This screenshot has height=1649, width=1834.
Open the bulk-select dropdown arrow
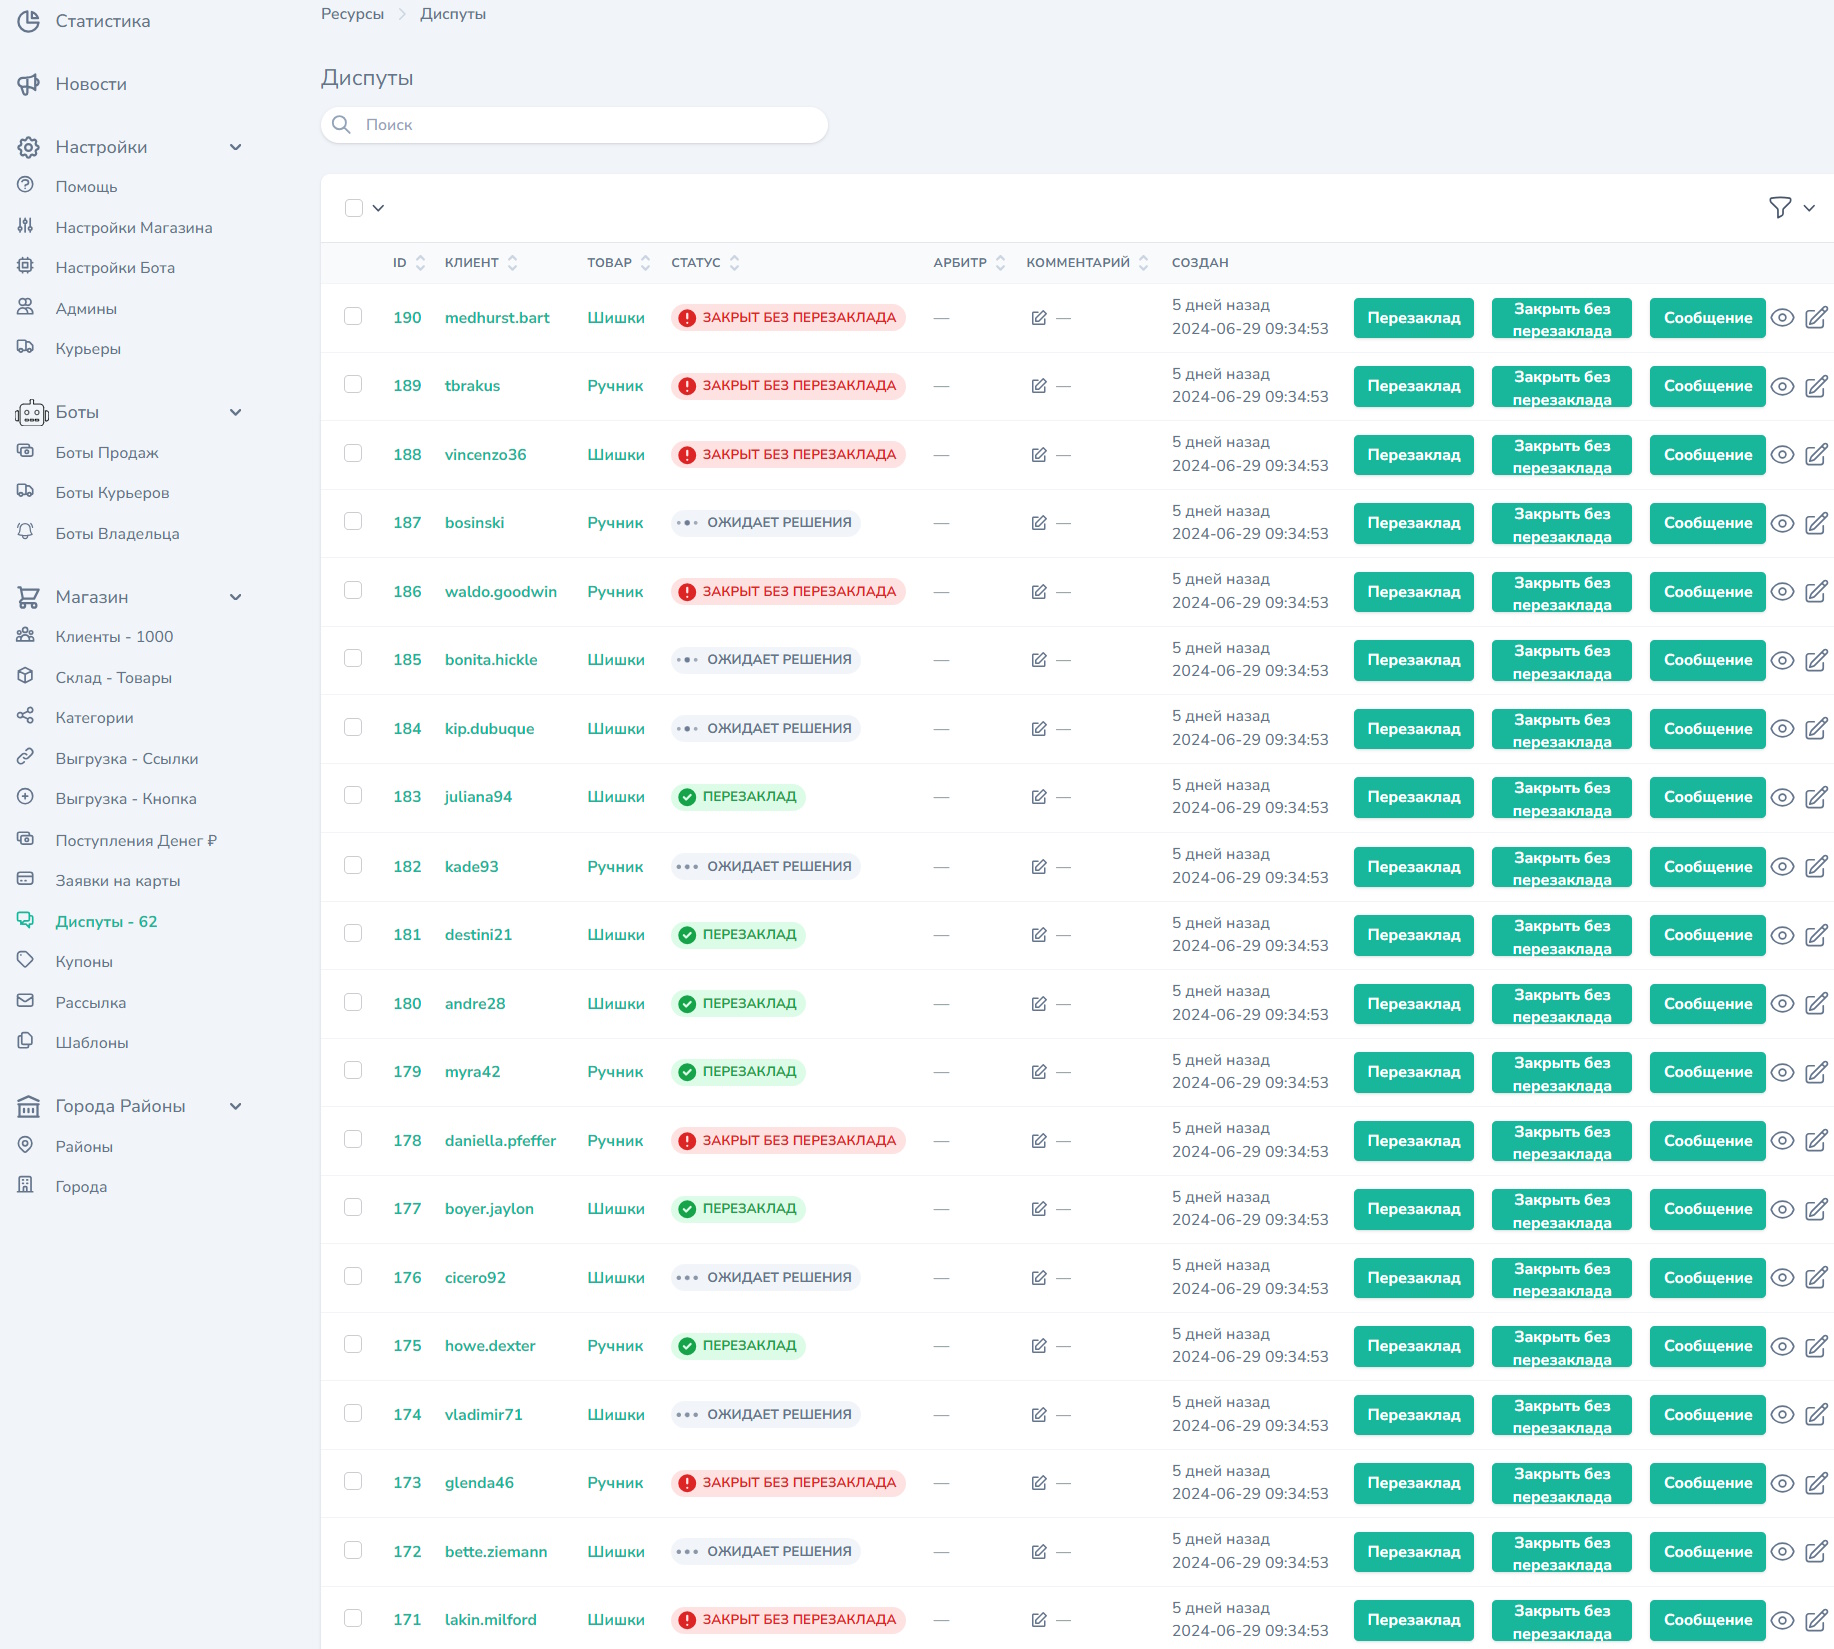(x=379, y=208)
